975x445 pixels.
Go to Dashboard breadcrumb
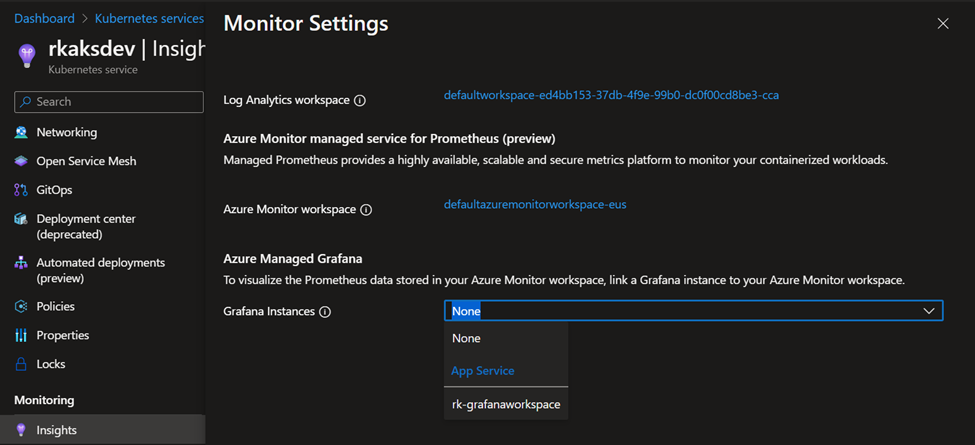(44, 18)
